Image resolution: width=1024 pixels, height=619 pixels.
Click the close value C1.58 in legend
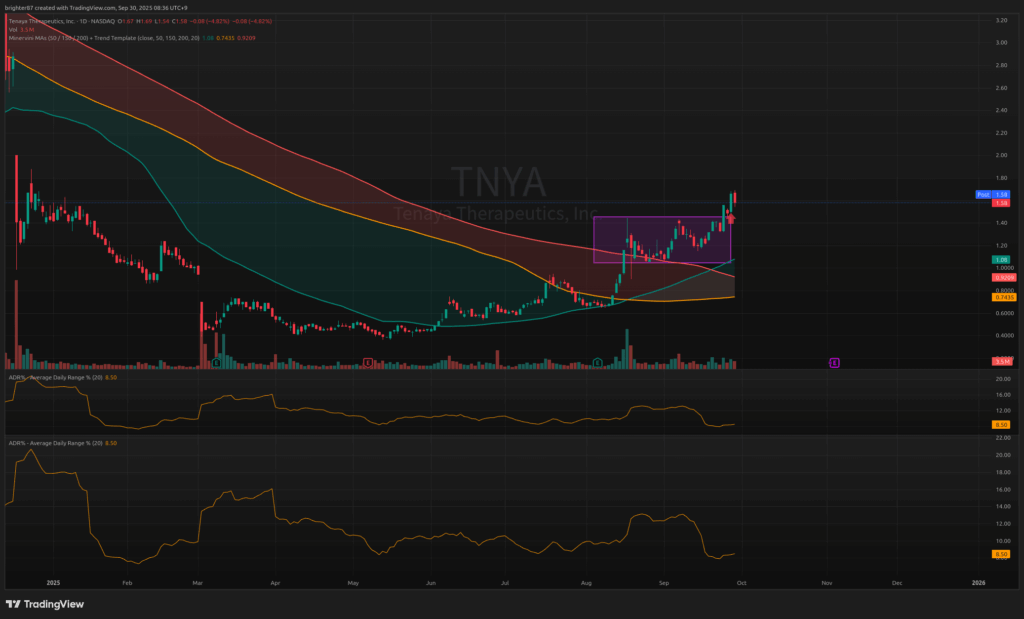tap(180, 22)
